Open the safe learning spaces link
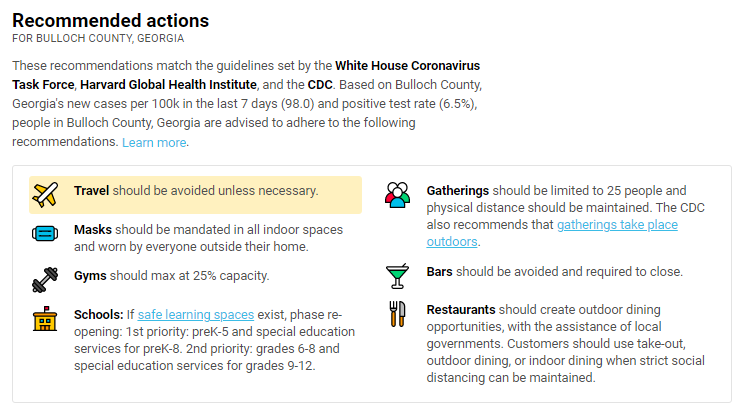Screen dimensions: 743x412 pos(196,314)
